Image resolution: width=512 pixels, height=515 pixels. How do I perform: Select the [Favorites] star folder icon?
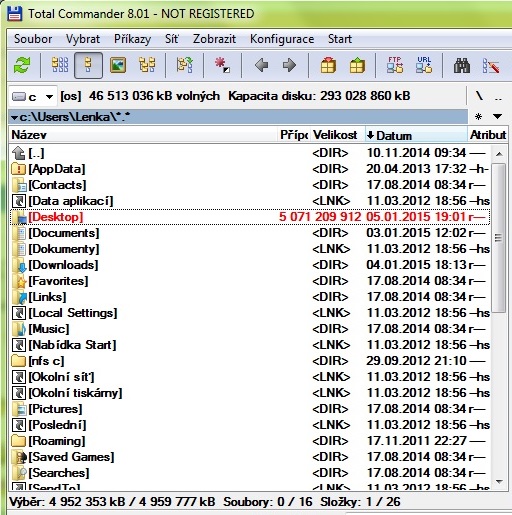(19, 281)
